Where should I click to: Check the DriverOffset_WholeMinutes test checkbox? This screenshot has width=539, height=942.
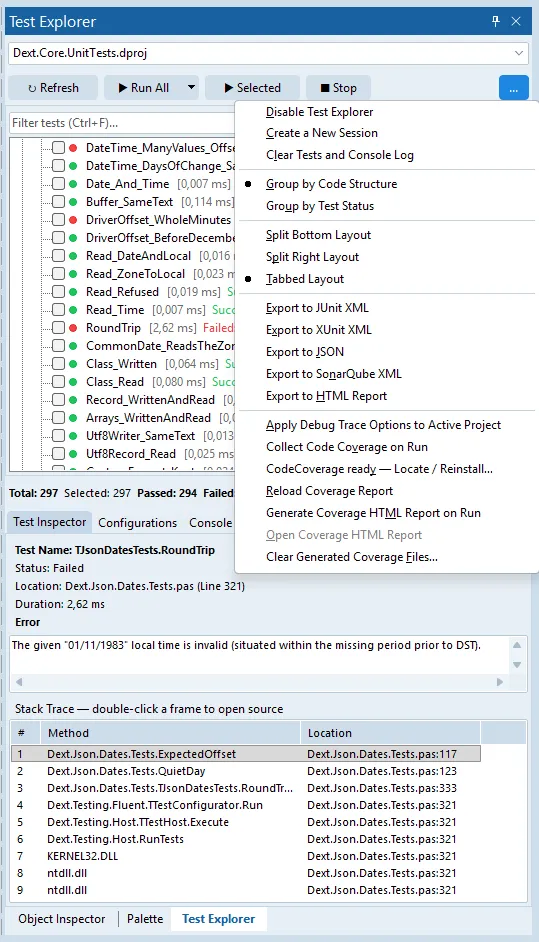pos(58,220)
